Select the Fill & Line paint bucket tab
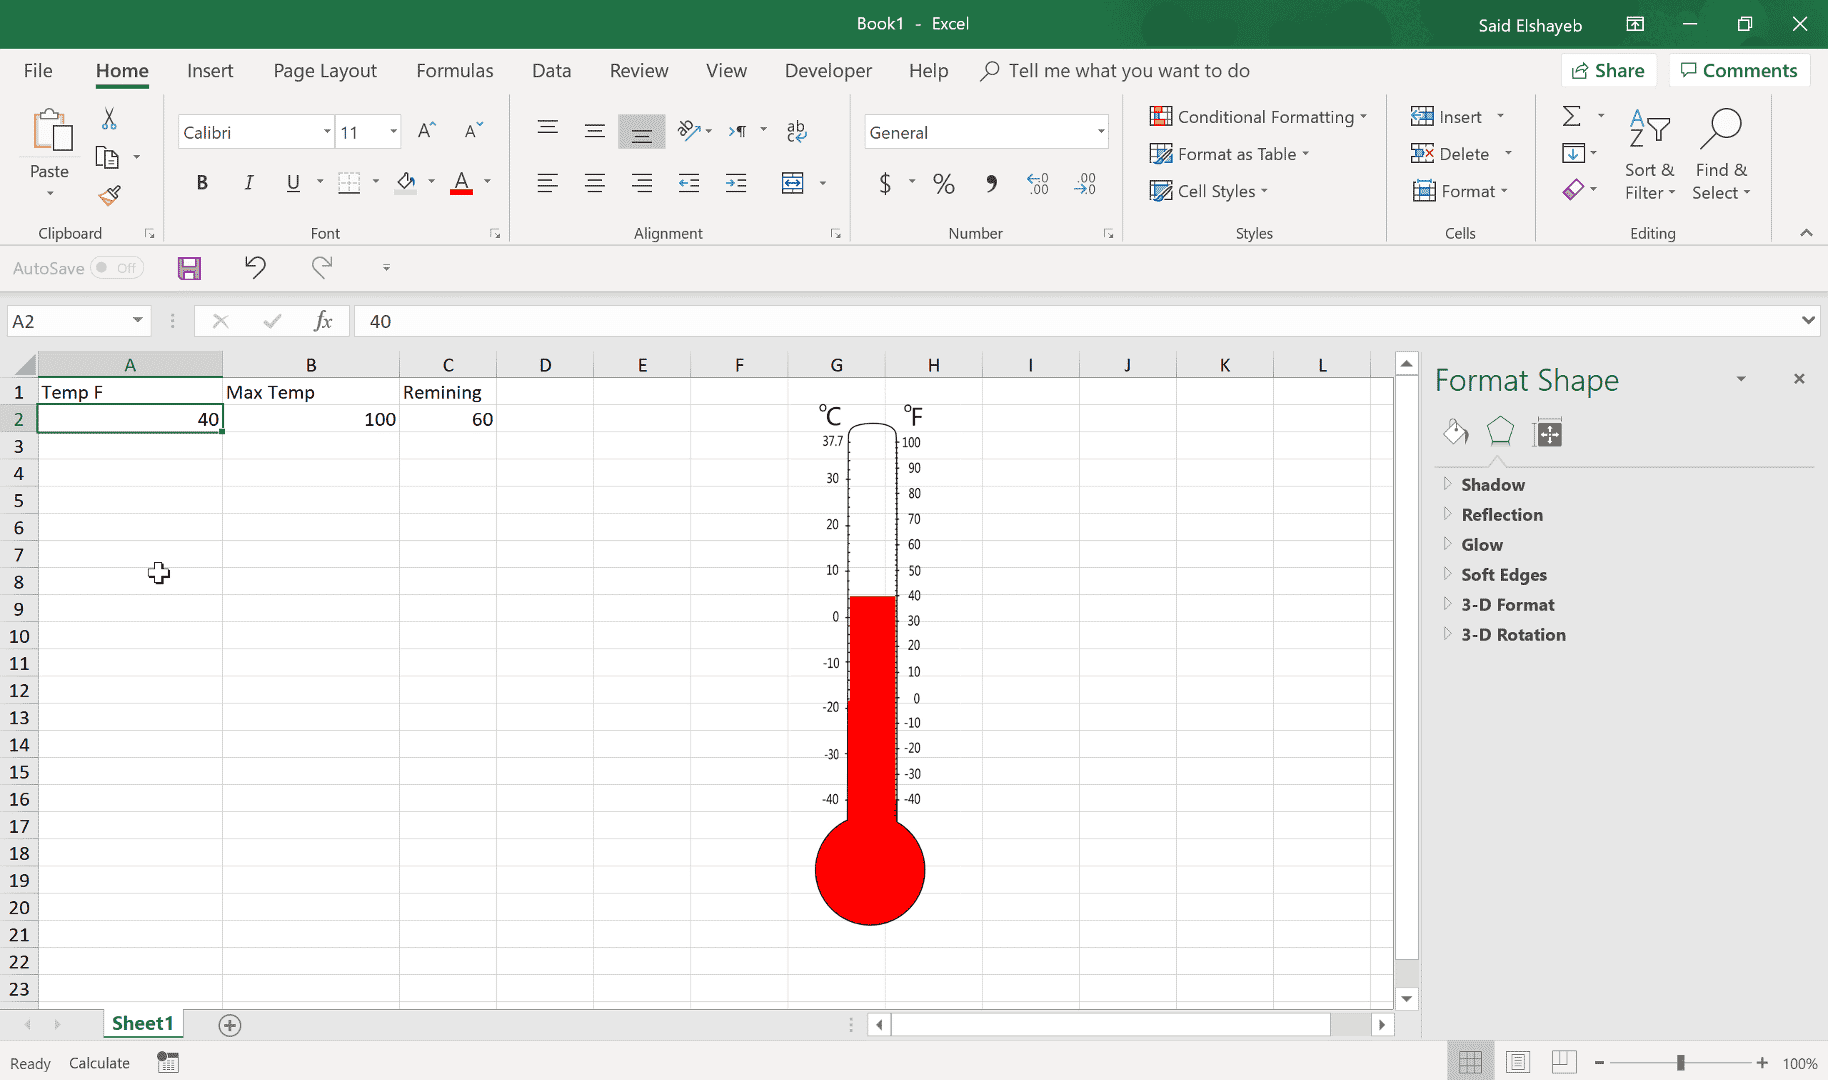1828x1080 pixels. coord(1455,432)
